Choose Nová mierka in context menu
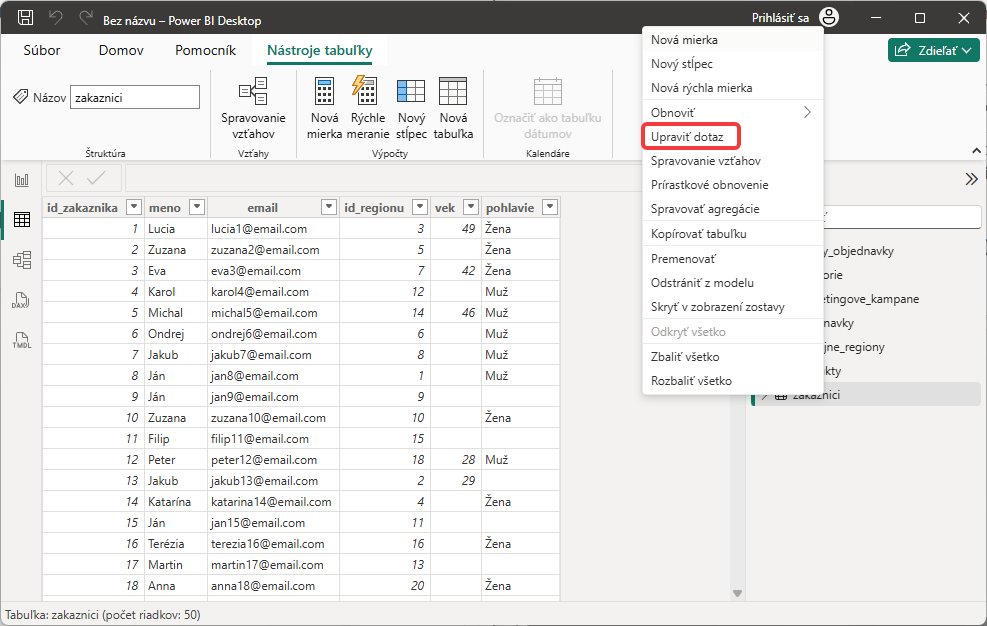The width and height of the screenshot is (987, 626). (x=733, y=40)
